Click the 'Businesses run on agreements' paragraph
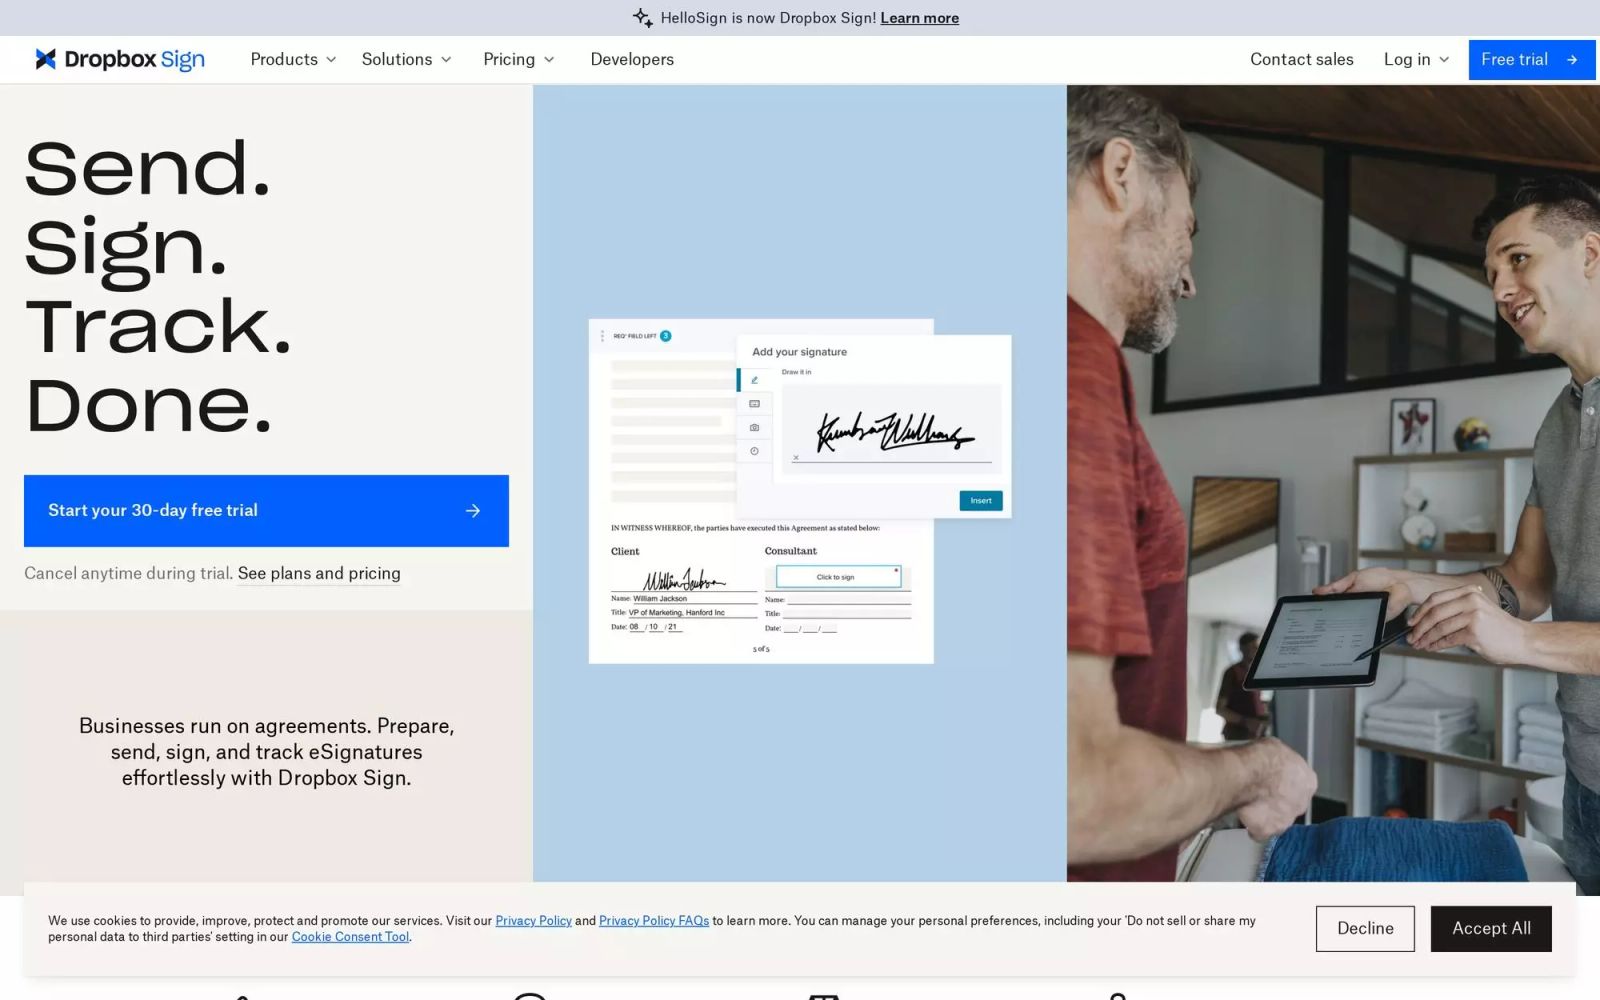Screen dimensions: 1600x1000 (266, 752)
